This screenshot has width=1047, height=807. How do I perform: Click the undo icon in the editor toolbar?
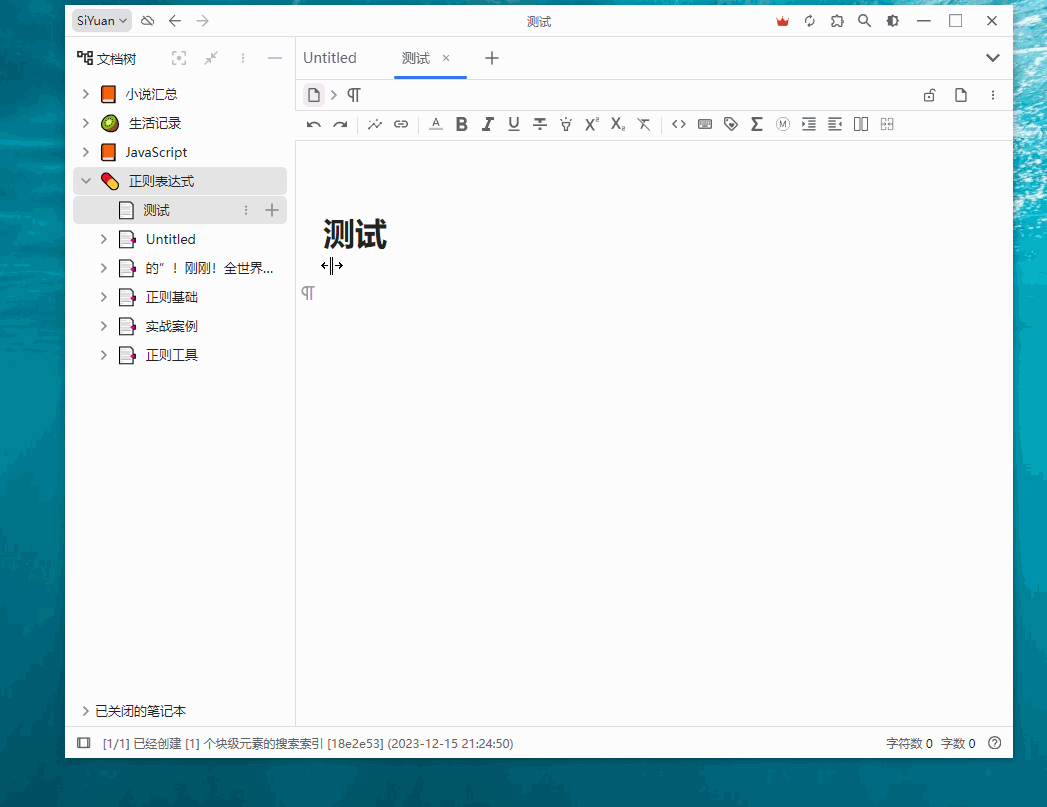[313, 124]
